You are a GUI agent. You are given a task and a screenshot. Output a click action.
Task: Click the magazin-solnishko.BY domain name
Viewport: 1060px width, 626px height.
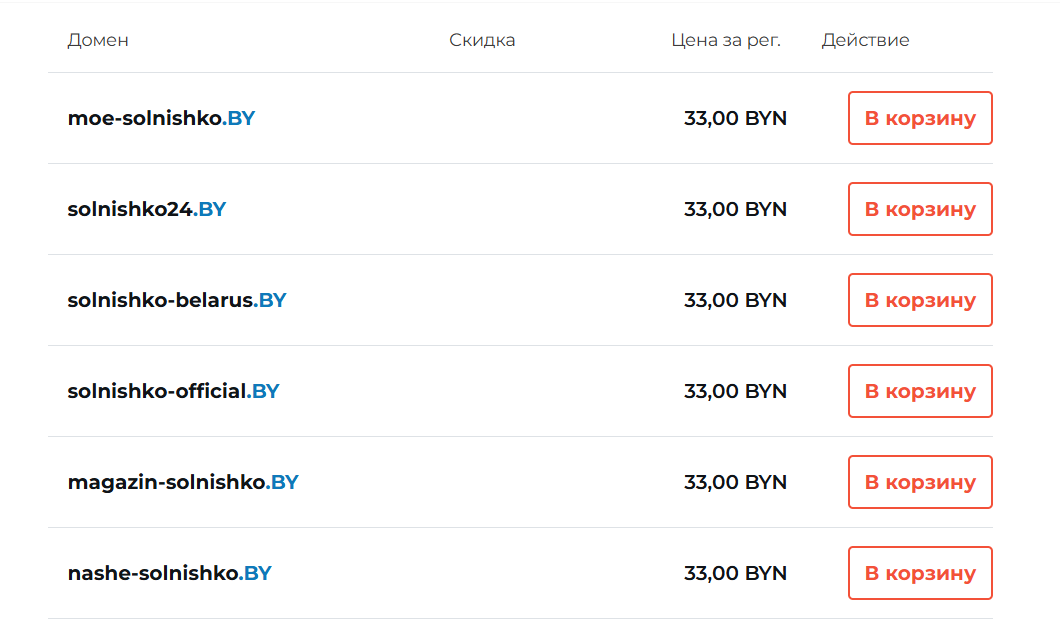pos(183,482)
